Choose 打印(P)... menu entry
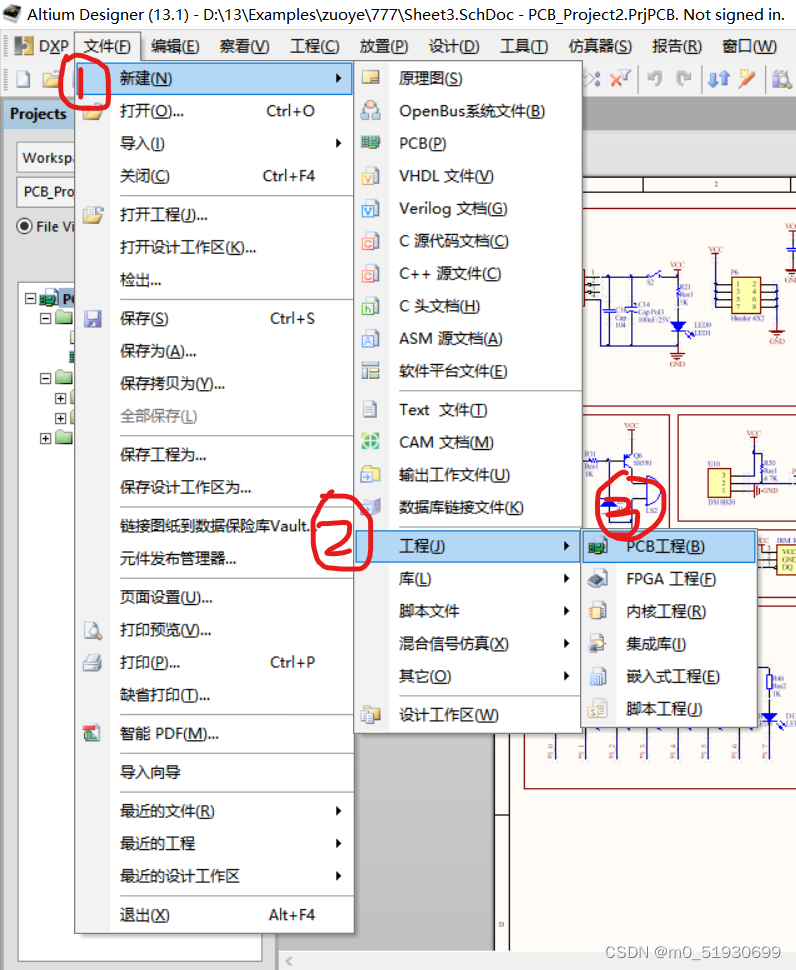Image resolution: width=796 pixels, height=970 pixels. tap(214, 663)
